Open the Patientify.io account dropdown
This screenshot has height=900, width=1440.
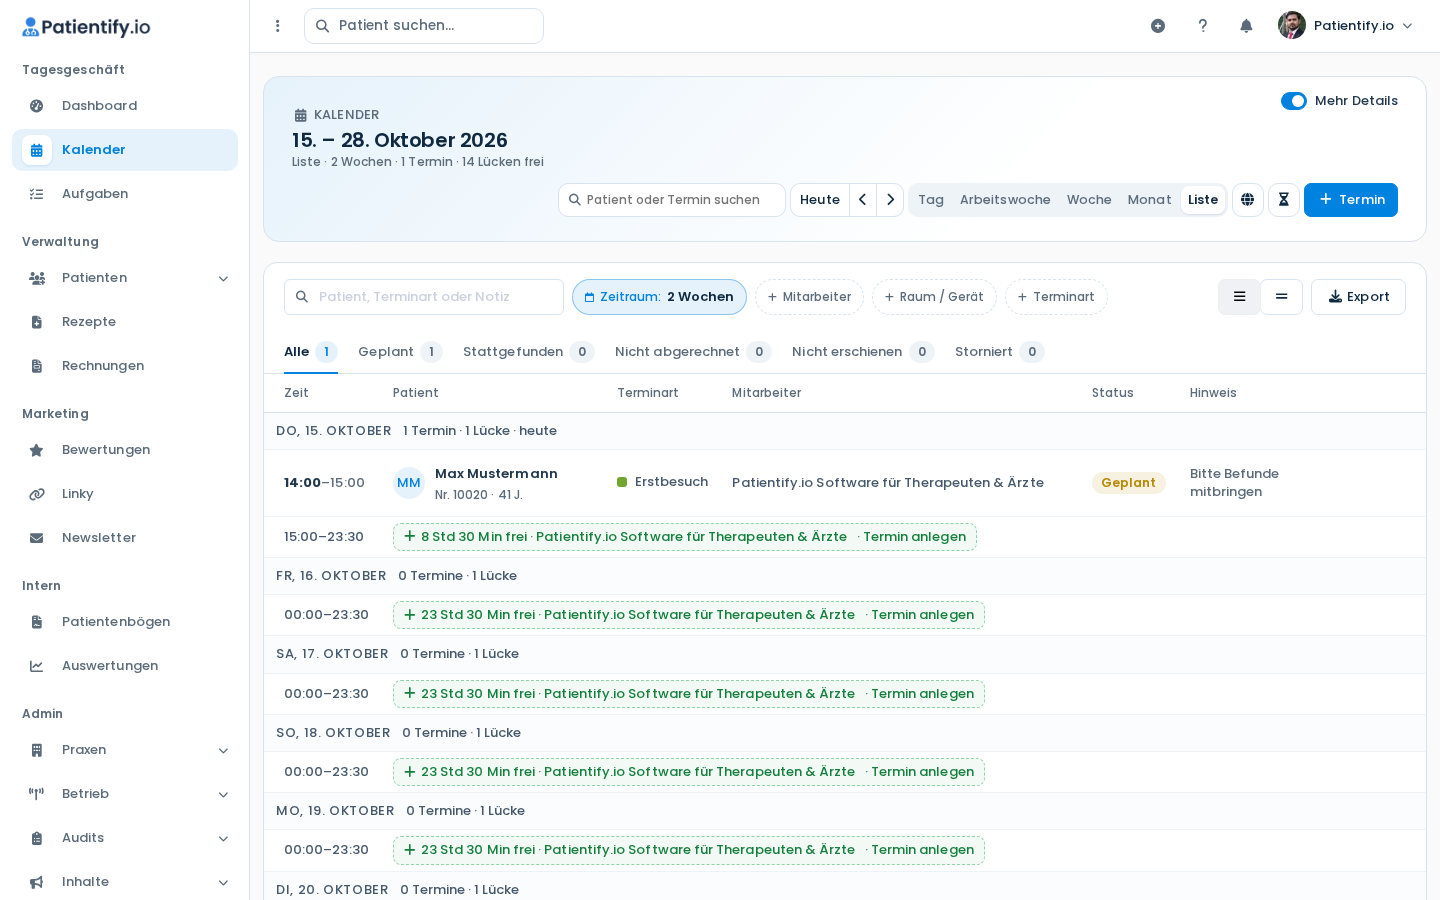point(1346,26)
